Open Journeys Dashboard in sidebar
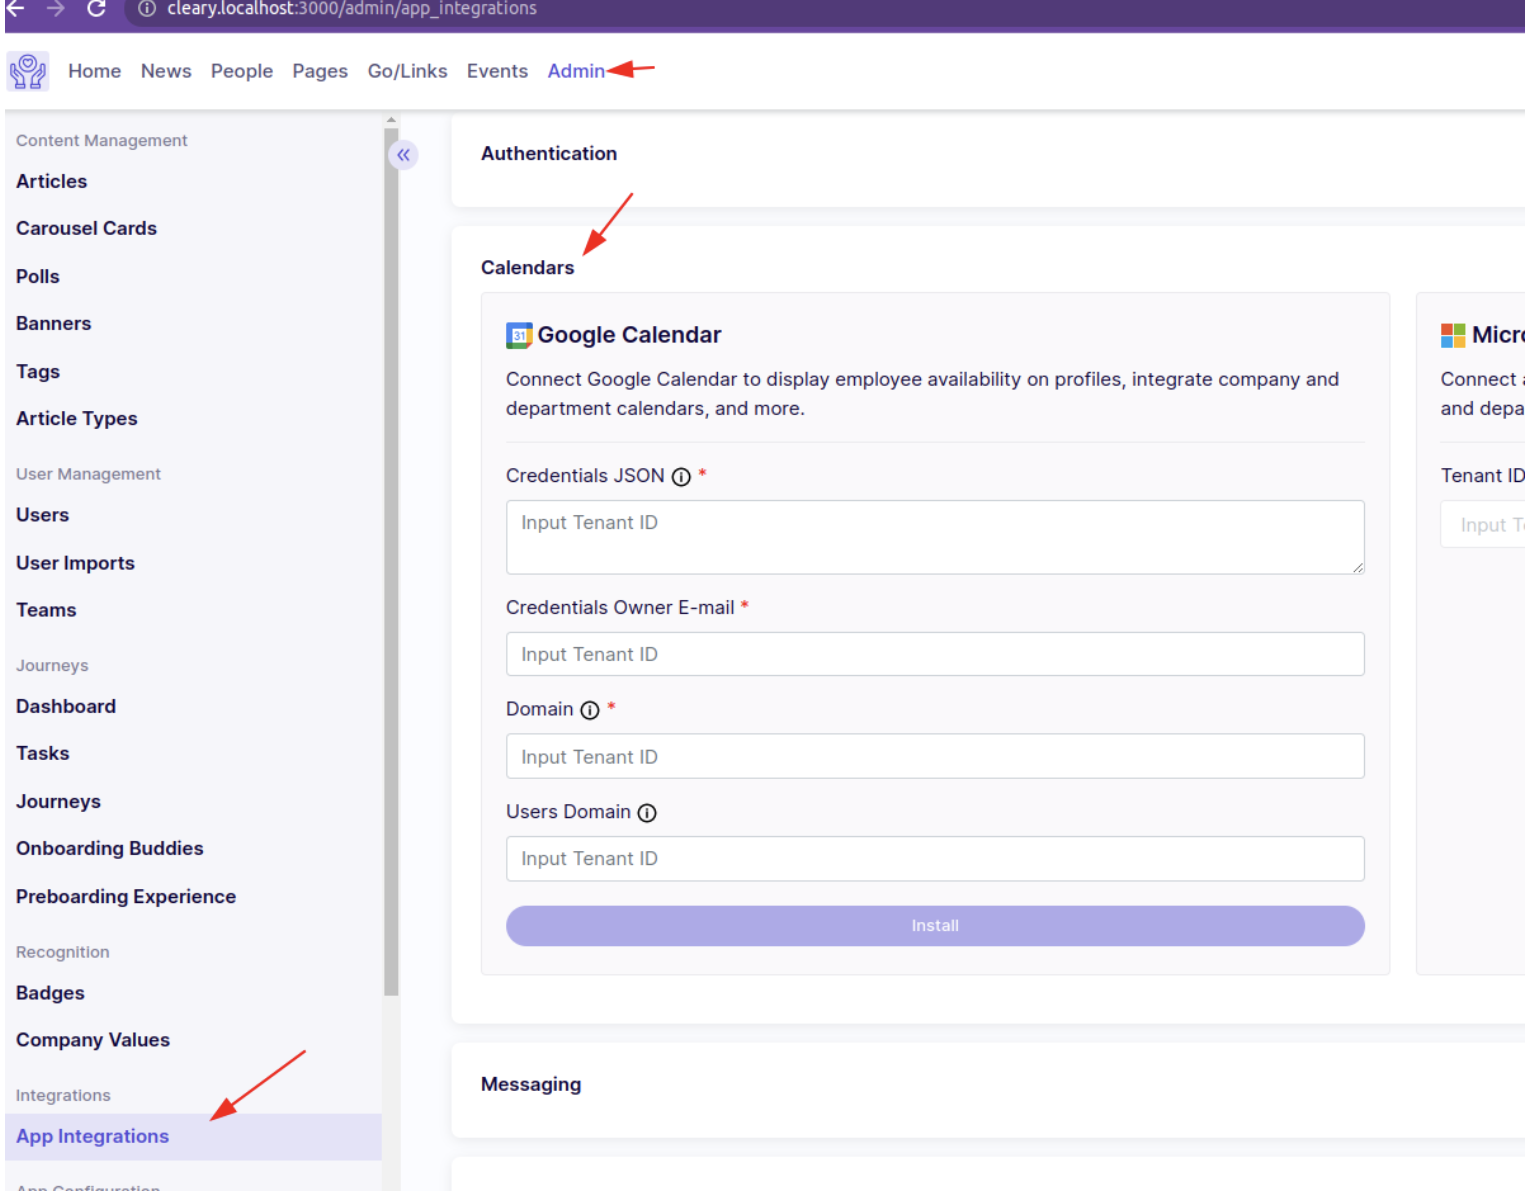1526x1192 pixels. 66,706
